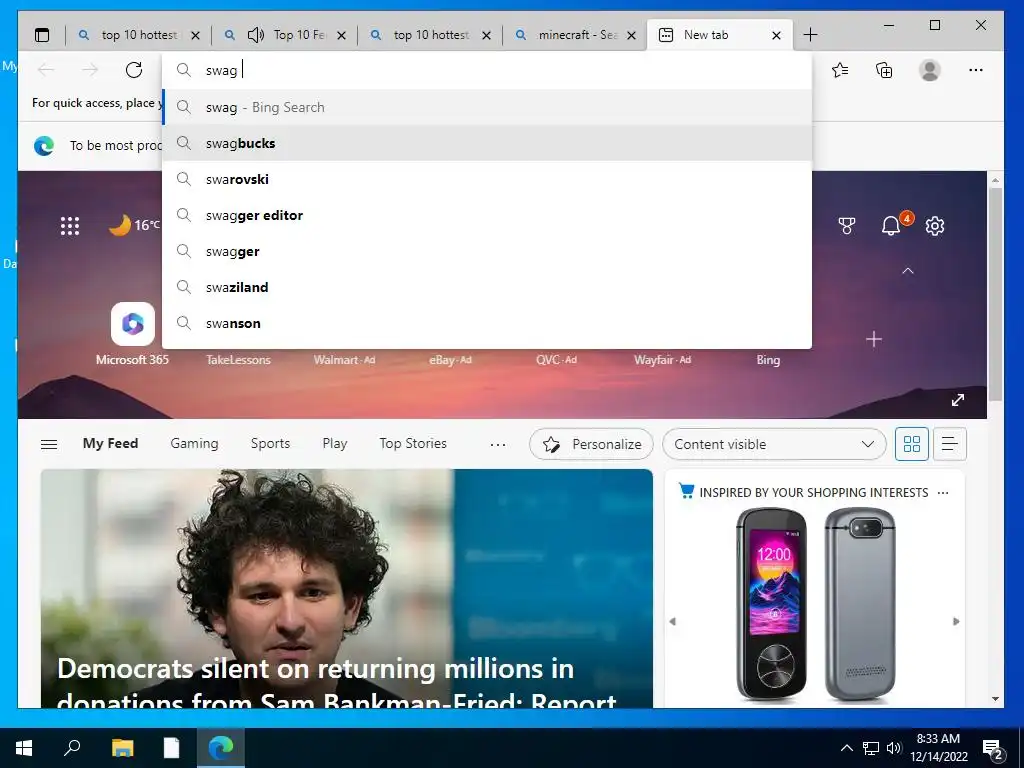Click the page vertical scrollbar thumb
The height and width of the screenshot is (768, 1024).
(995, 294)
